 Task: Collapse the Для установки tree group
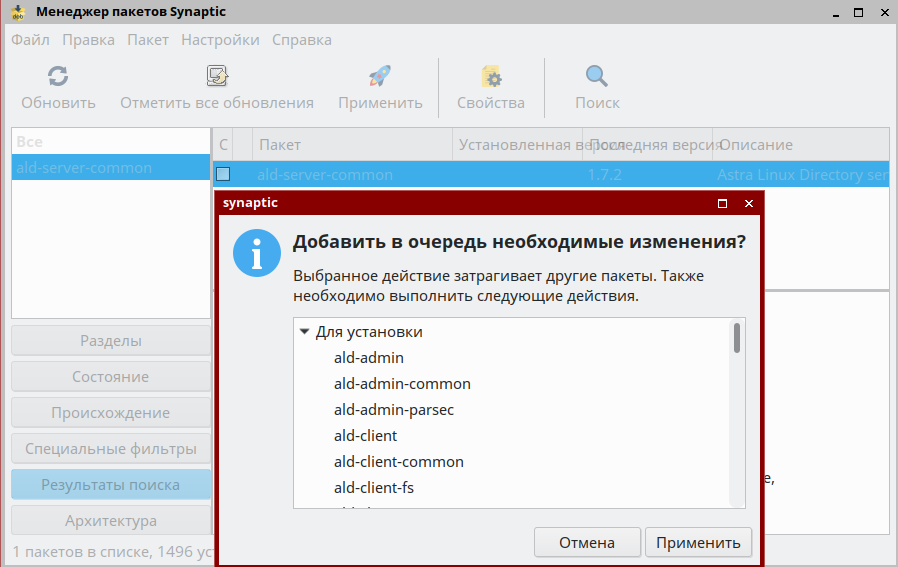point(305,332)
